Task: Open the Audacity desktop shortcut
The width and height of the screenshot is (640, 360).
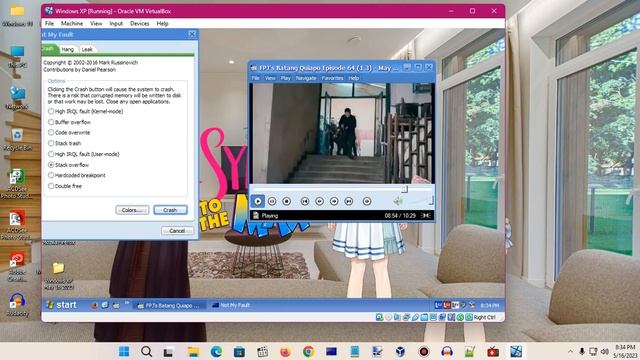Action: (x=17, y=304)
